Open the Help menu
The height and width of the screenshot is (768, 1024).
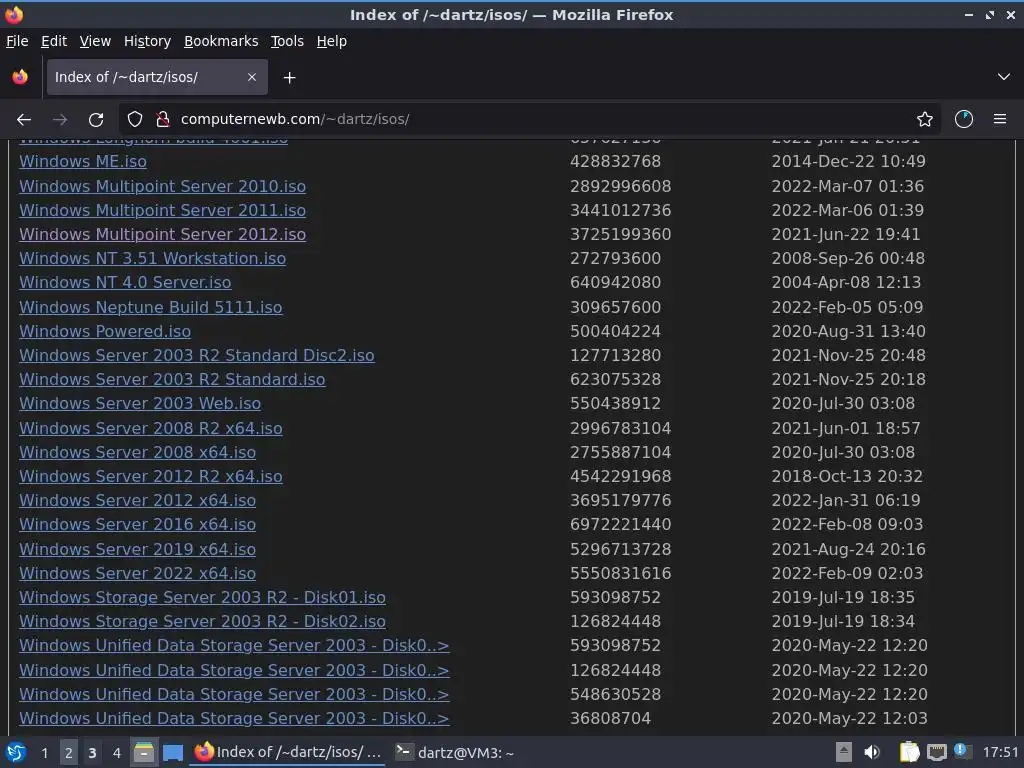tap(332, 41)
